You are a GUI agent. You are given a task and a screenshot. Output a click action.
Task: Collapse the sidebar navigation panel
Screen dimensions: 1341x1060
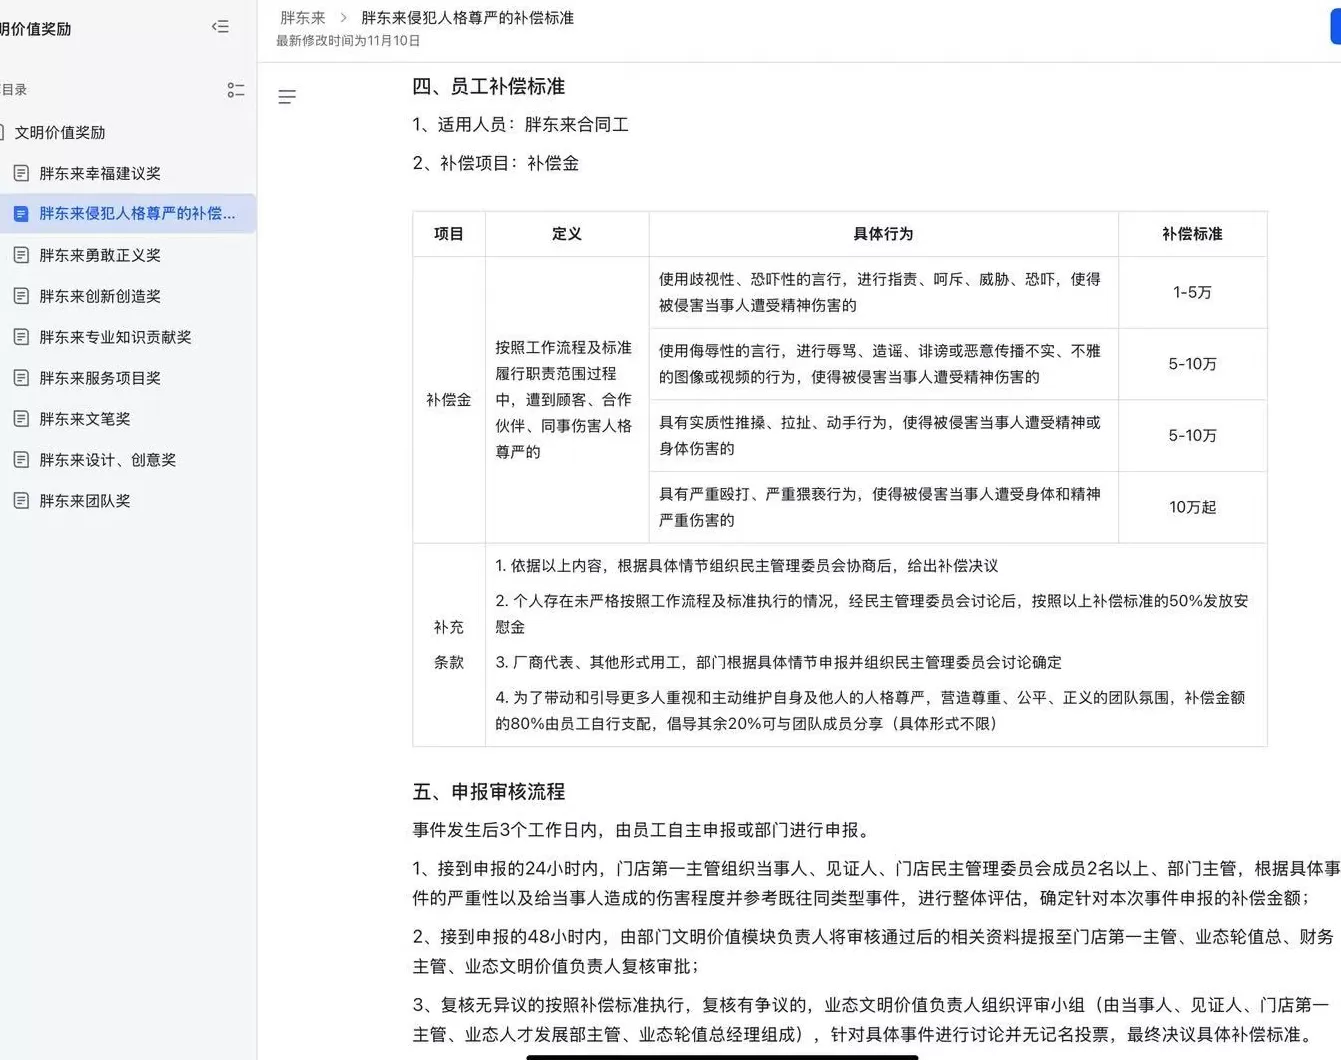point(220,26)
